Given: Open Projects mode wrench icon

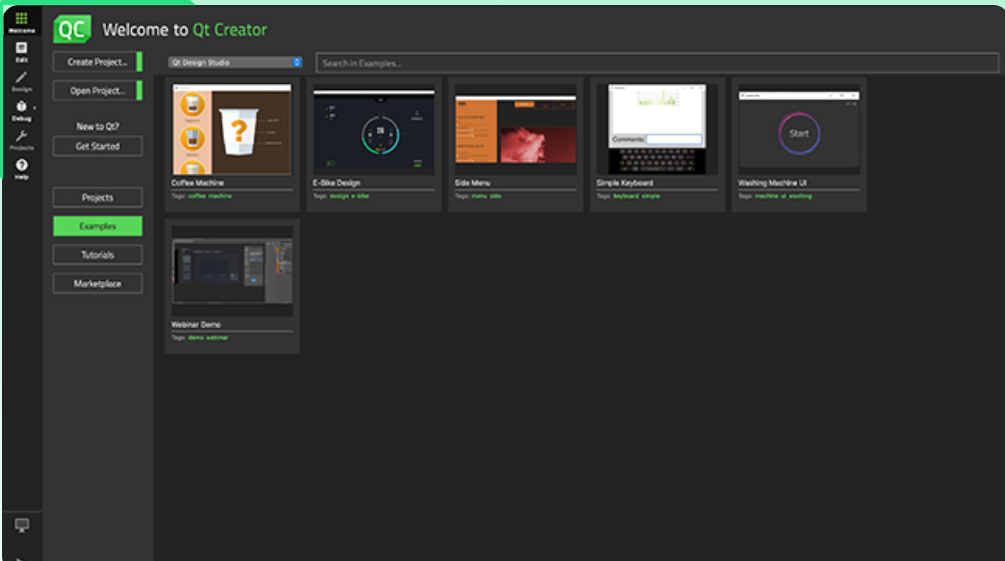Looking at the screenshot, I should (21, 138).
